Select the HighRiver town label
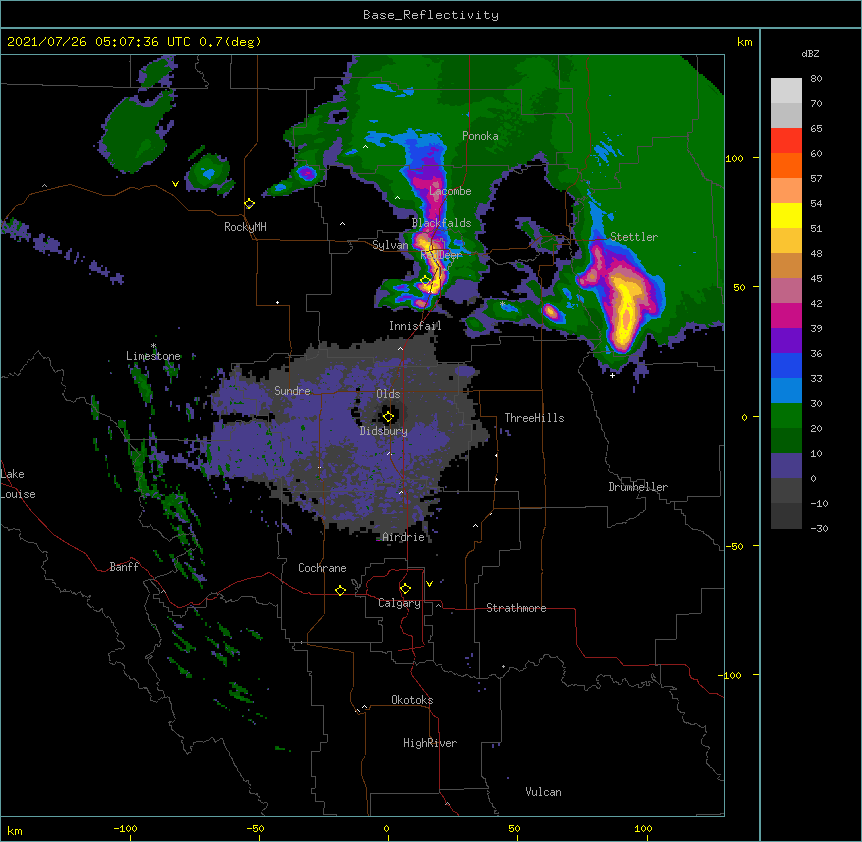 tap(430, 743)
